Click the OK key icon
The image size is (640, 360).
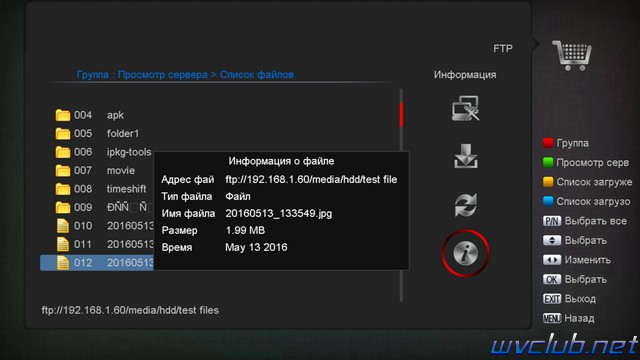(x=552, y=279)
